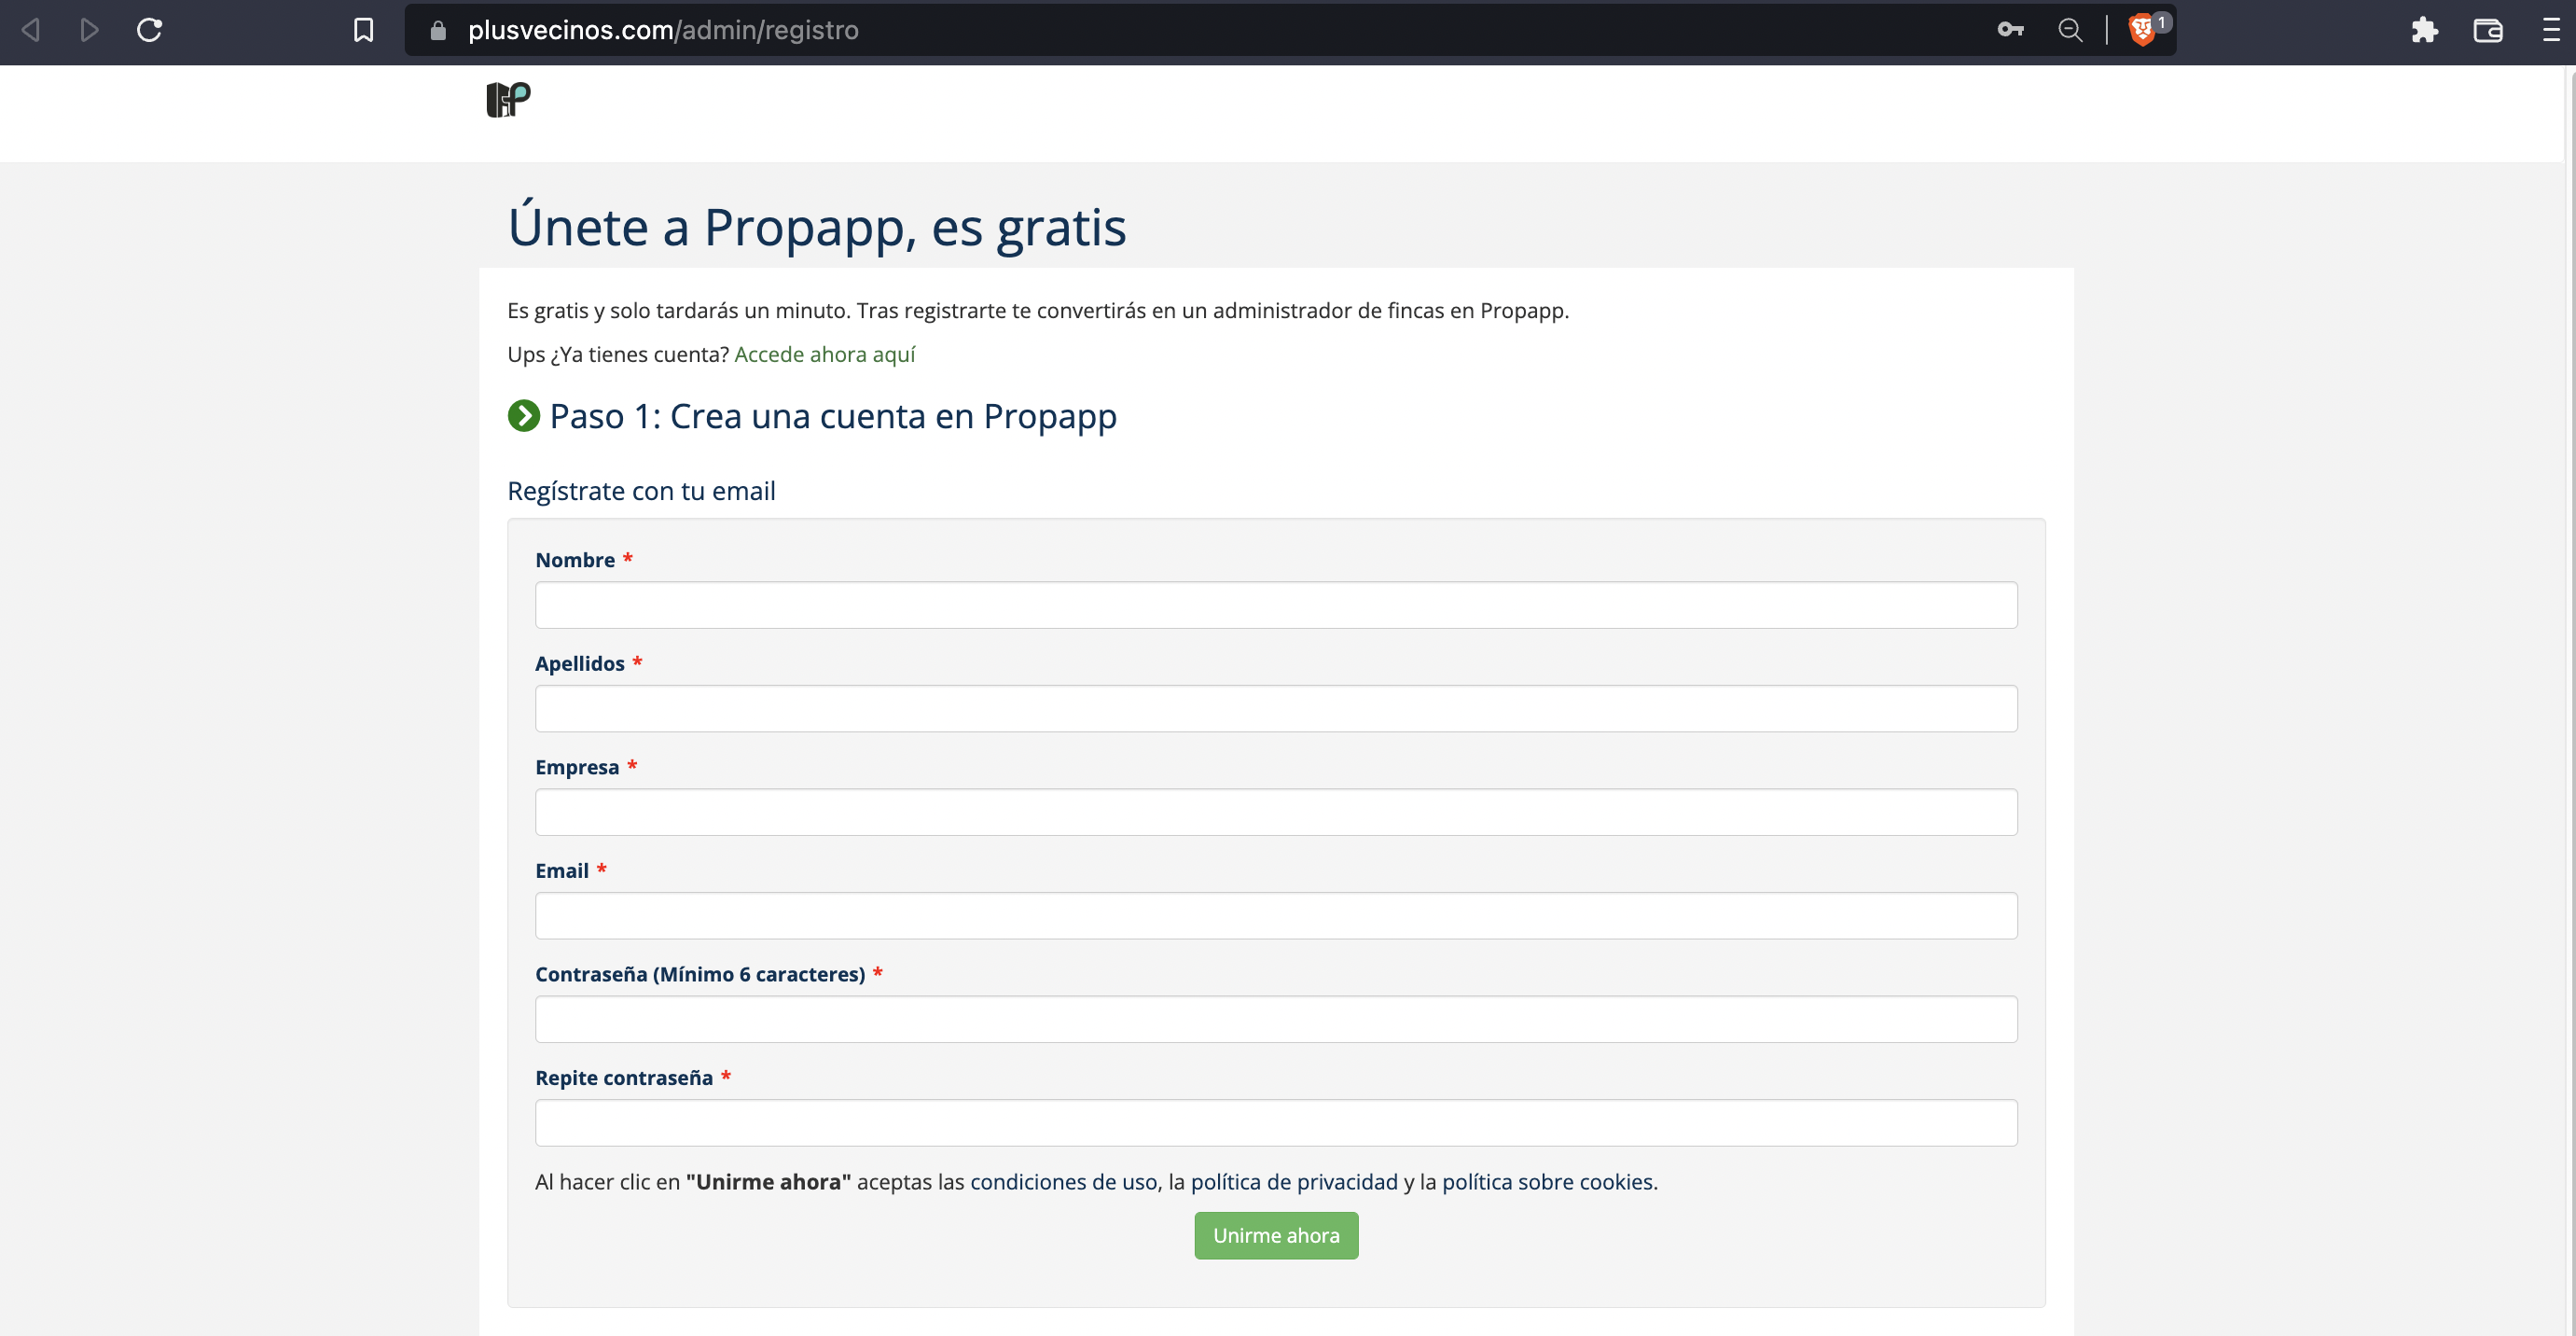Click the address bar URL plusvecinos.com/admin/registro
The width and height of the screenshot is (2576, 1336).
tap(663, 30)
